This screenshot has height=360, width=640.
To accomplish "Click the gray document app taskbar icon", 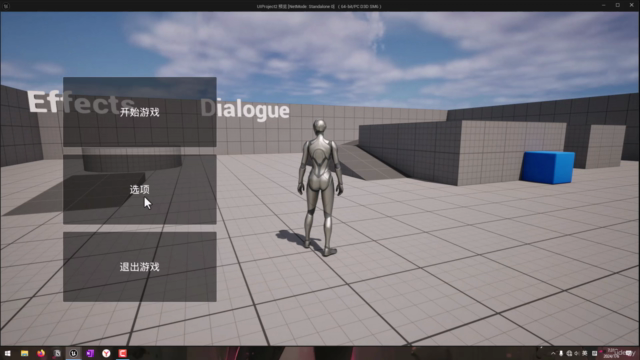I will [x=57, y=353].
